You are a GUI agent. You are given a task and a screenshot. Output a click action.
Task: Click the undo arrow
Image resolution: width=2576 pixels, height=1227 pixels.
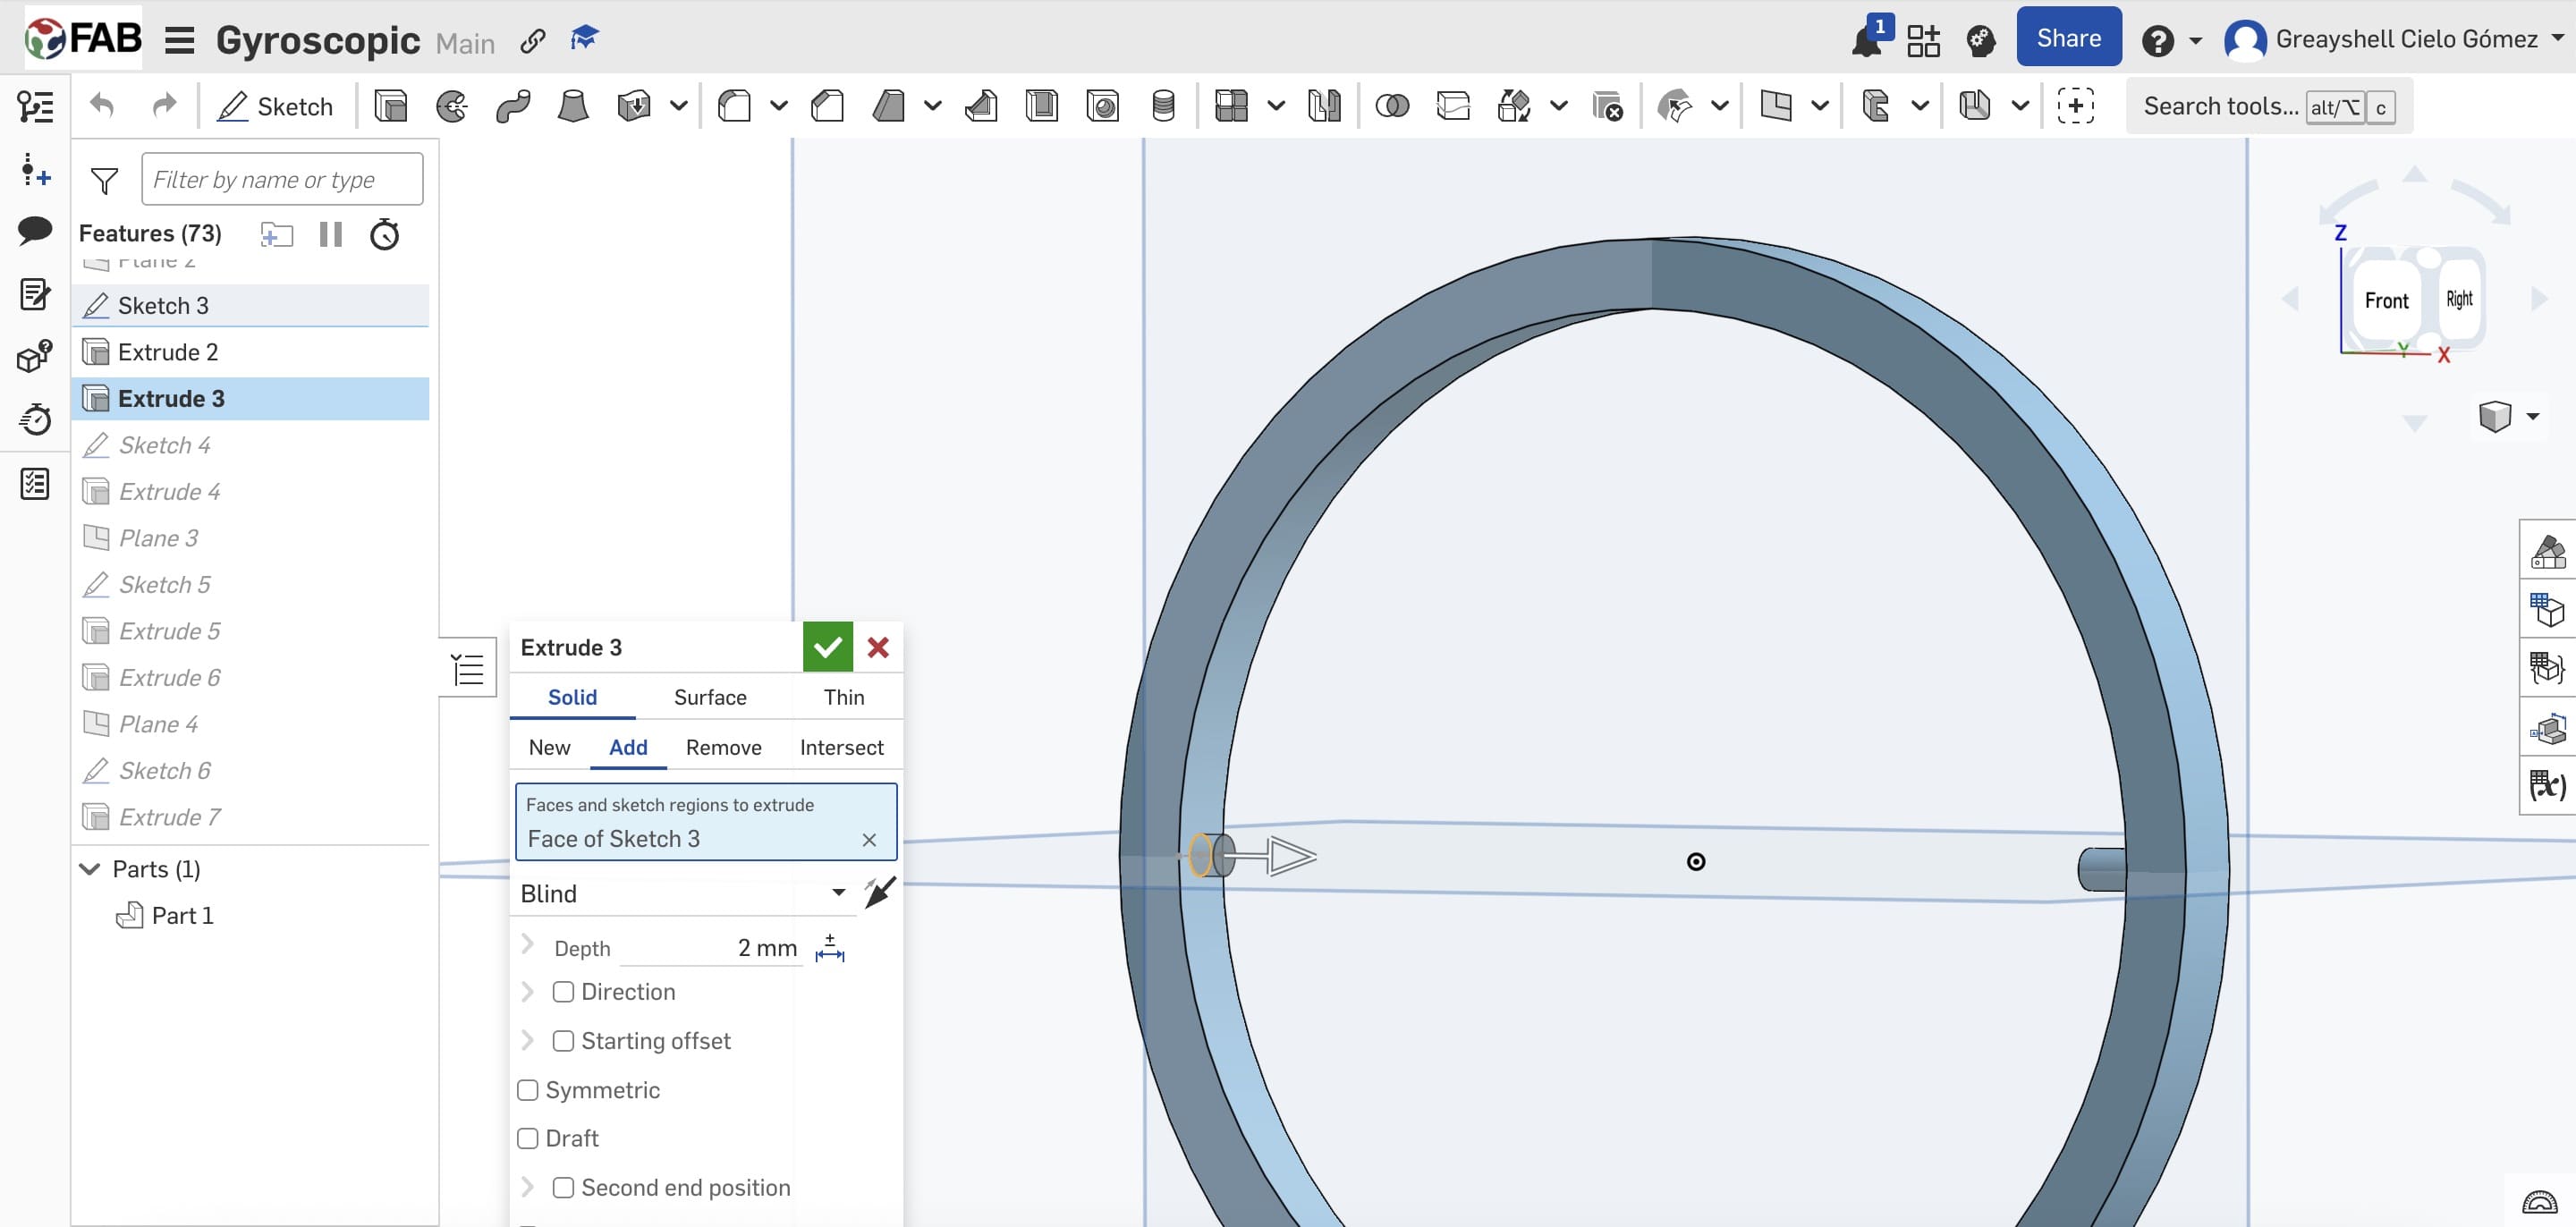pyautogui.click(x=102, y=106)
